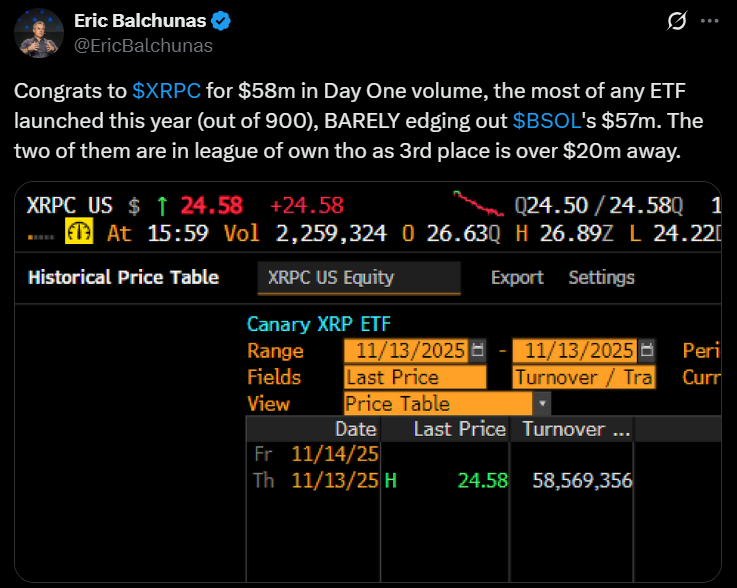Expand the Price Table view dropdown arrow
The image size is (737, 588).
pyautogui.click(x=541, y=404)
